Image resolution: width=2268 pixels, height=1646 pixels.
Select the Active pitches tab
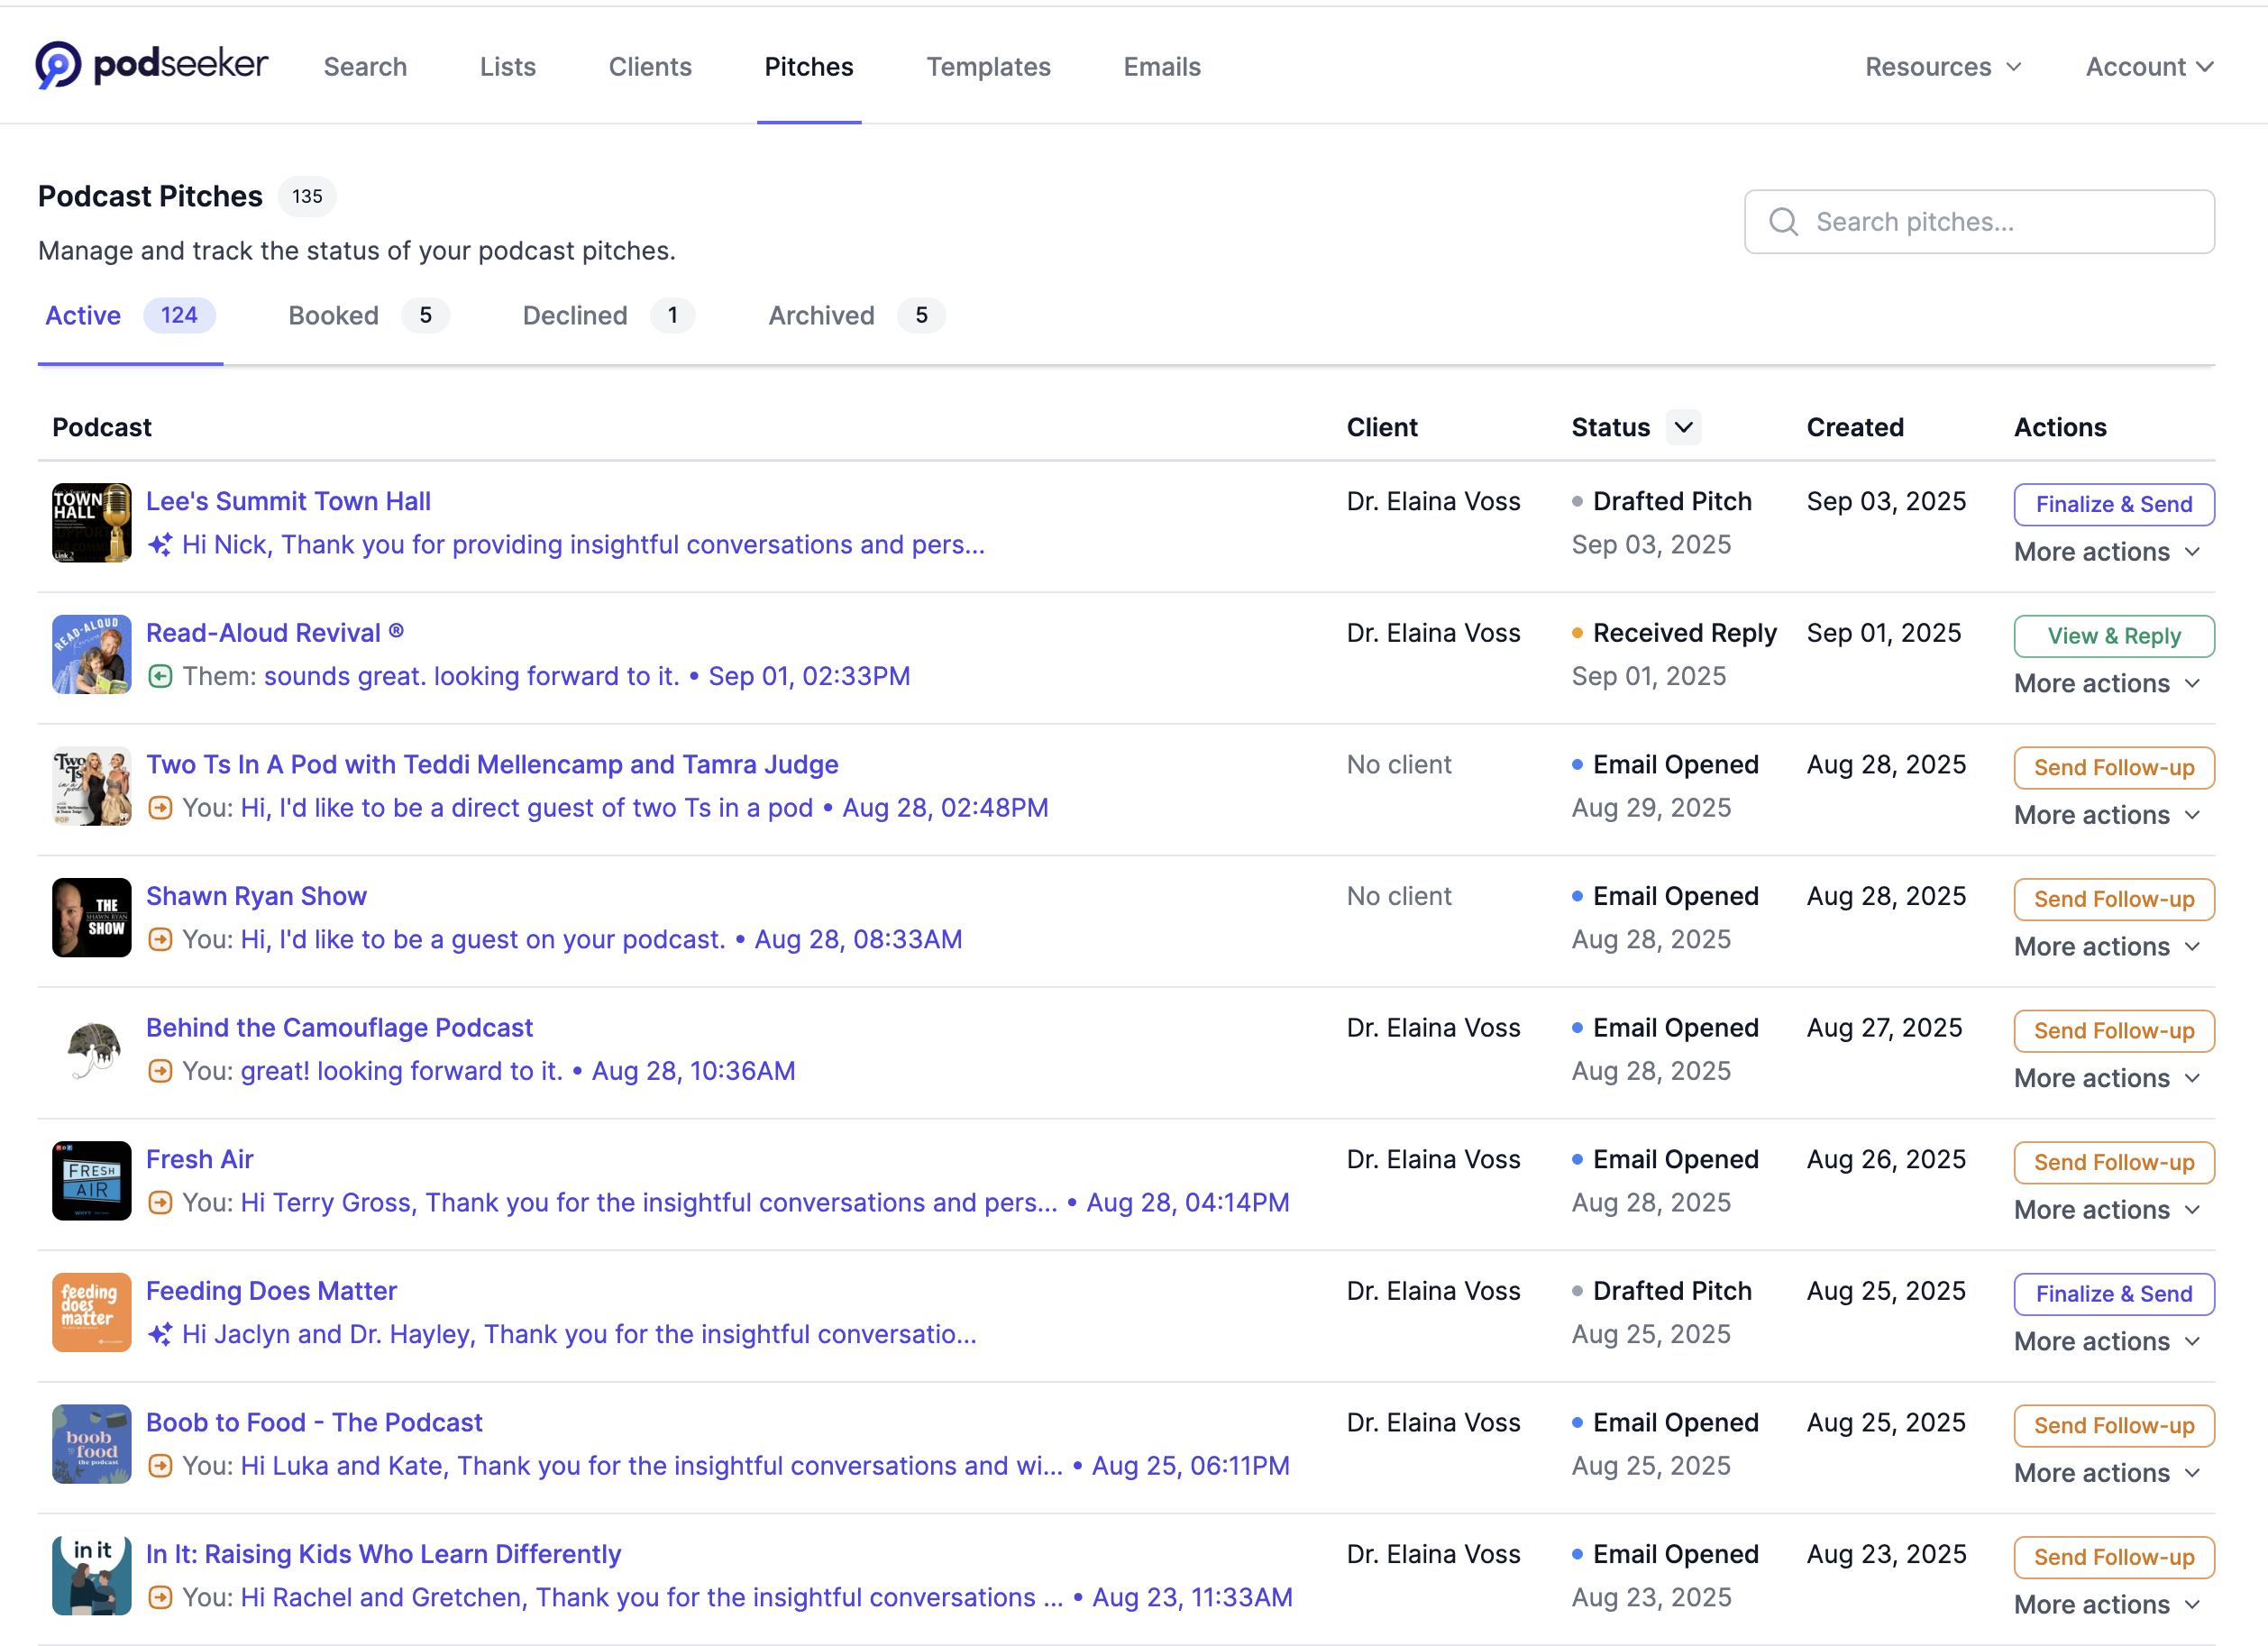130,316
